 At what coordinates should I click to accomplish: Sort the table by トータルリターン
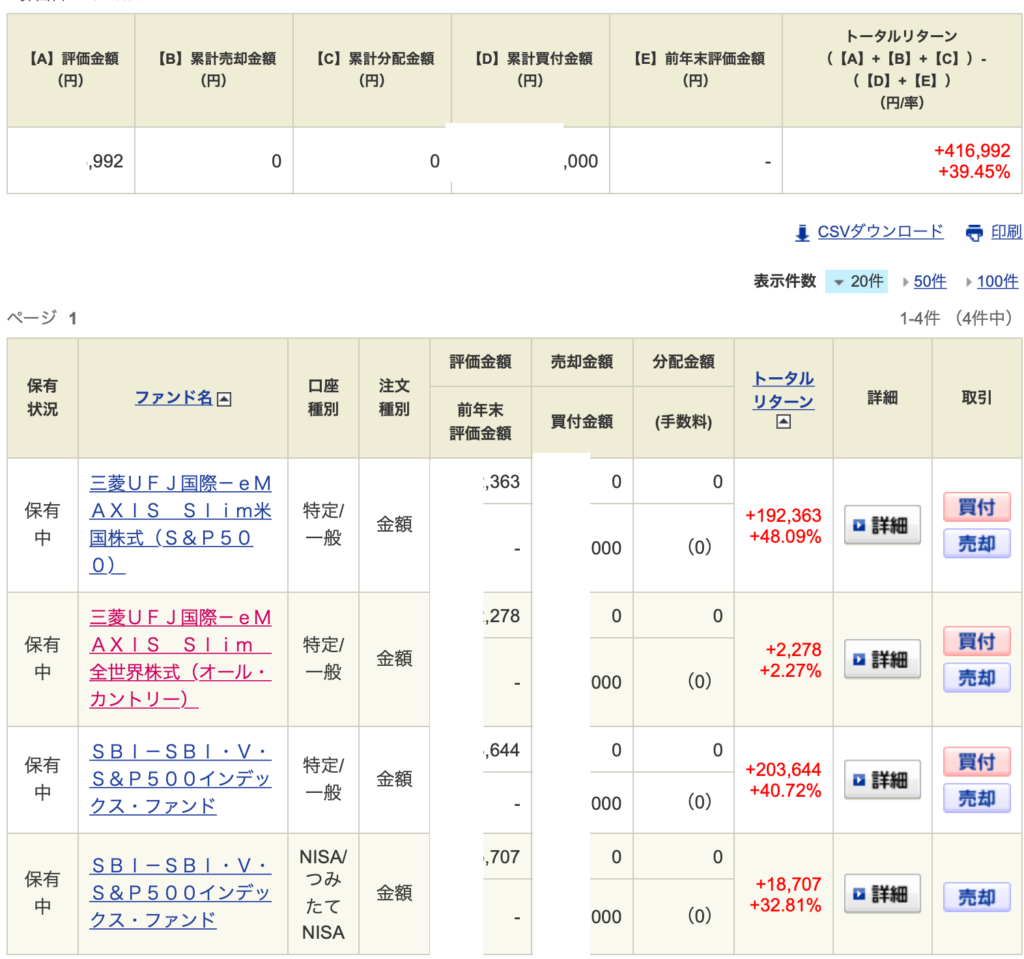[783, 390]
